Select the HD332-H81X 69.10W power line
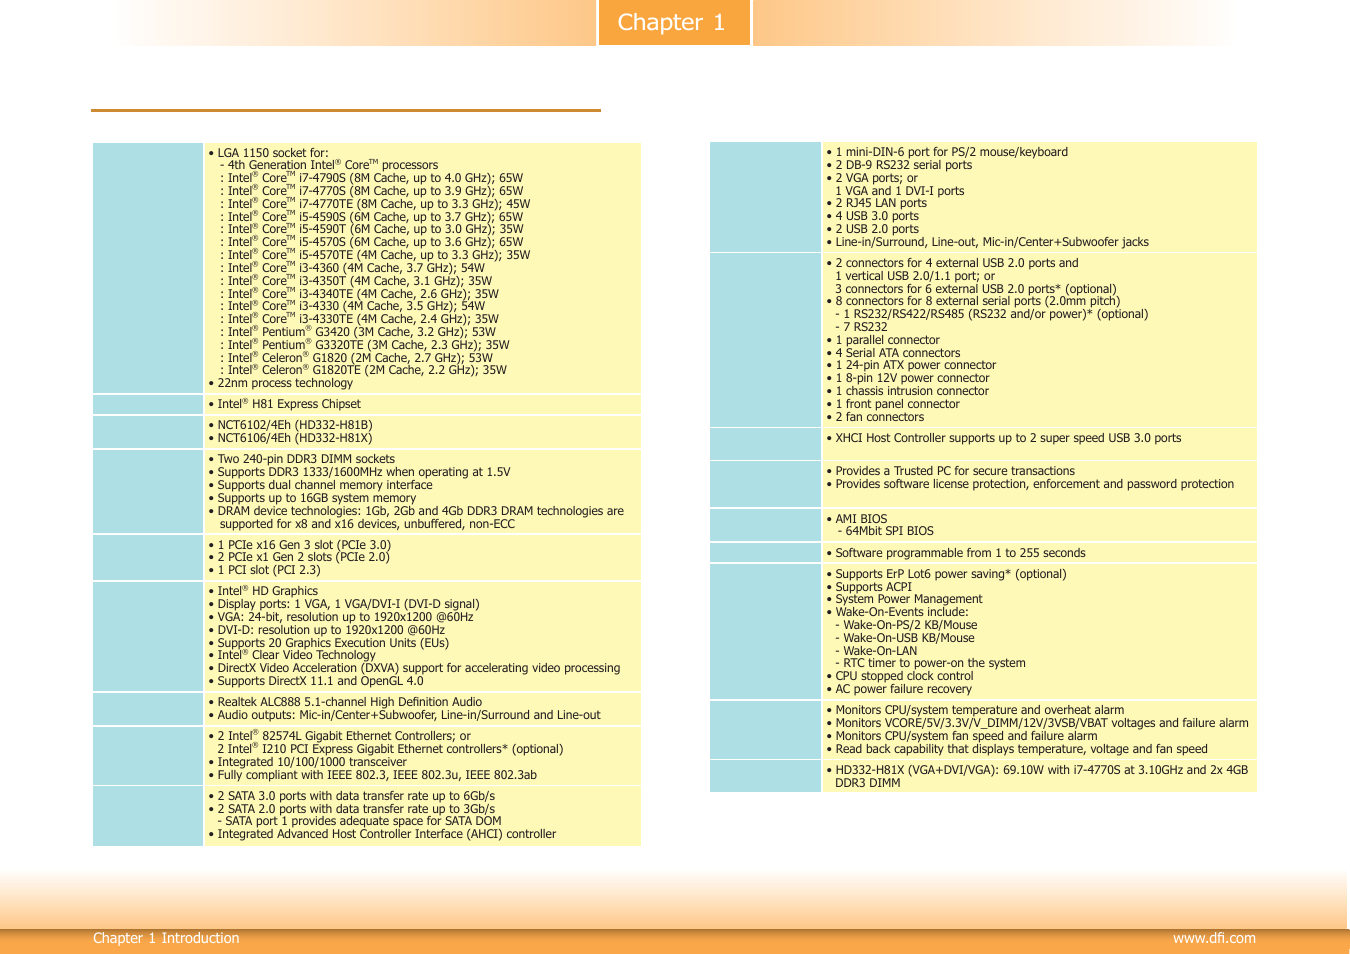The height and width of the screenshot is (954, 1350). point(1037,776)
